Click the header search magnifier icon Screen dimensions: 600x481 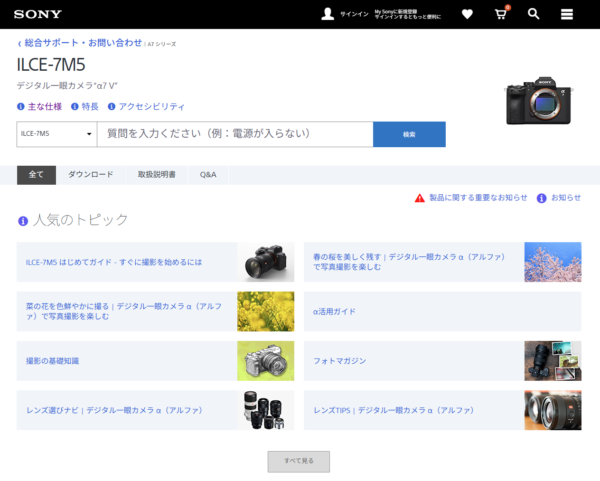click(533, 14)
